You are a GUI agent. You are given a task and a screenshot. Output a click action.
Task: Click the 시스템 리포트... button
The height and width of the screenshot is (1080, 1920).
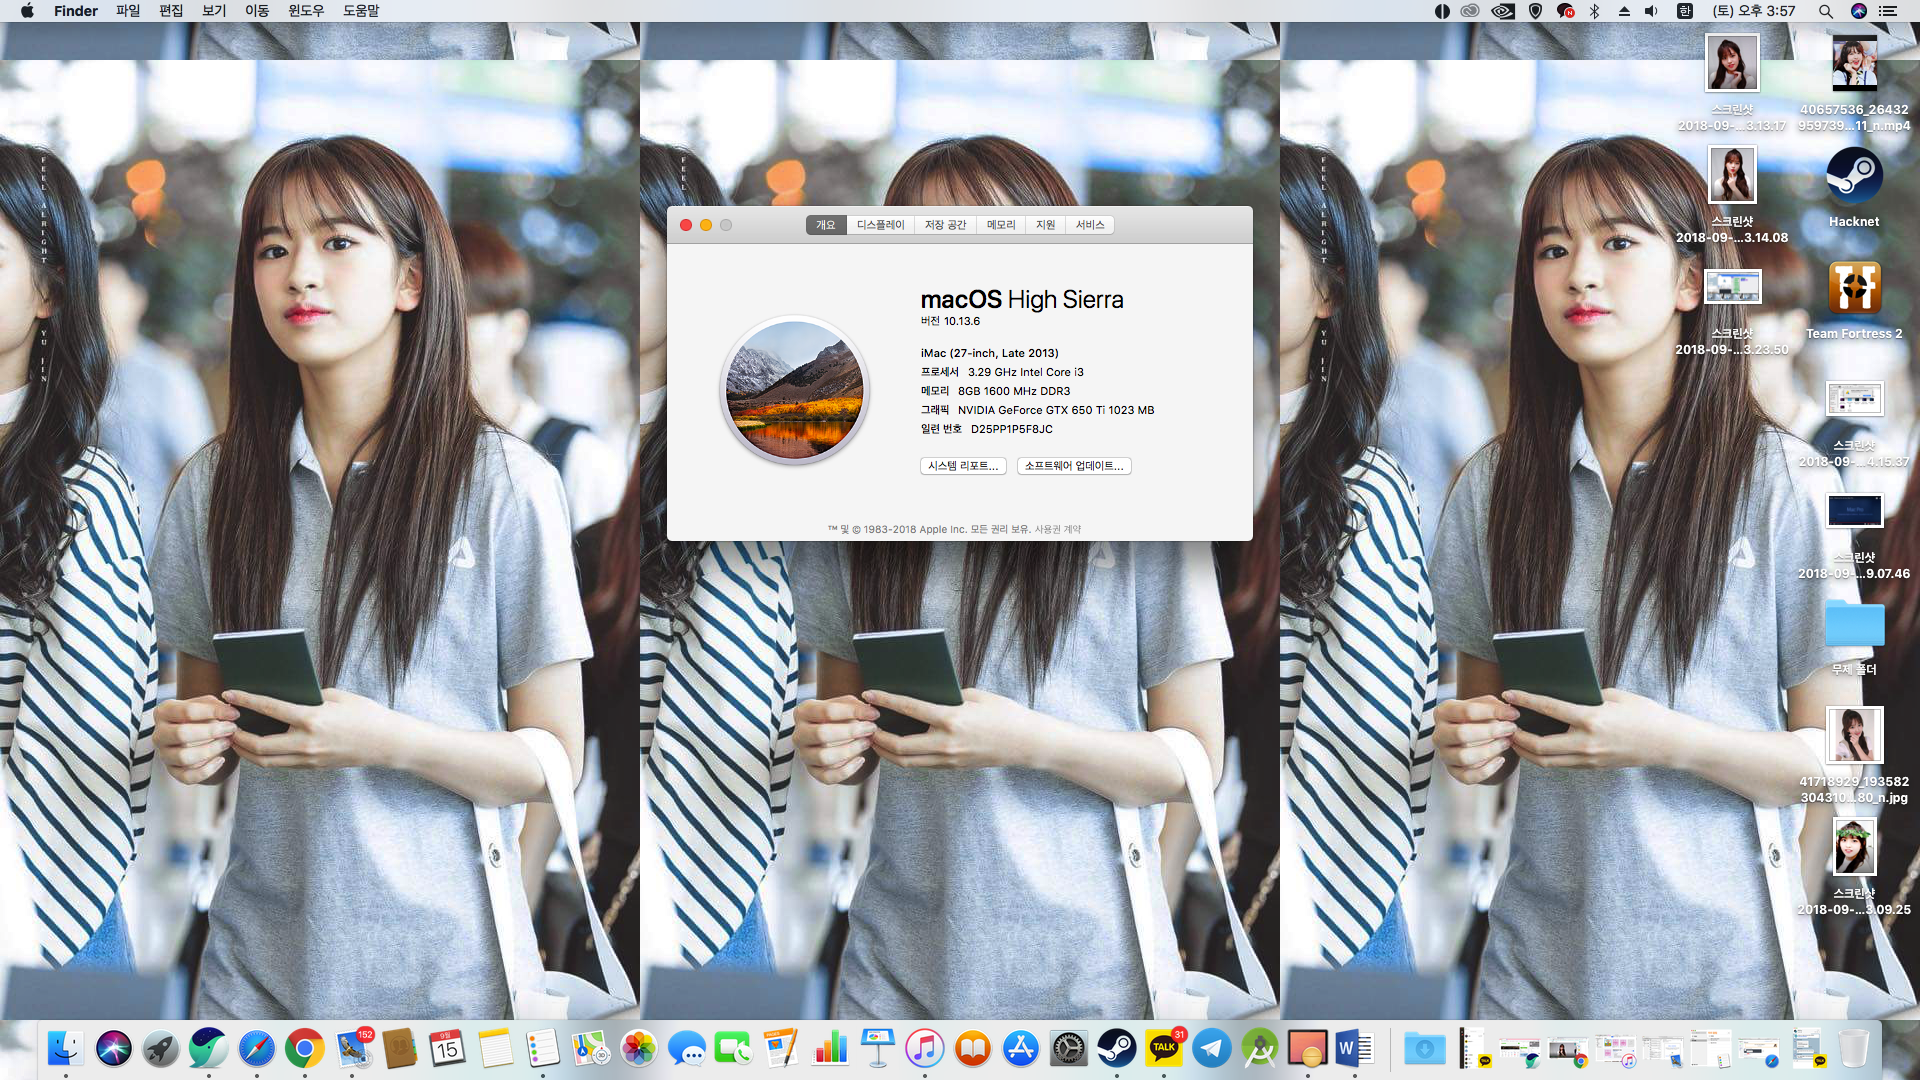click(963, 466)
